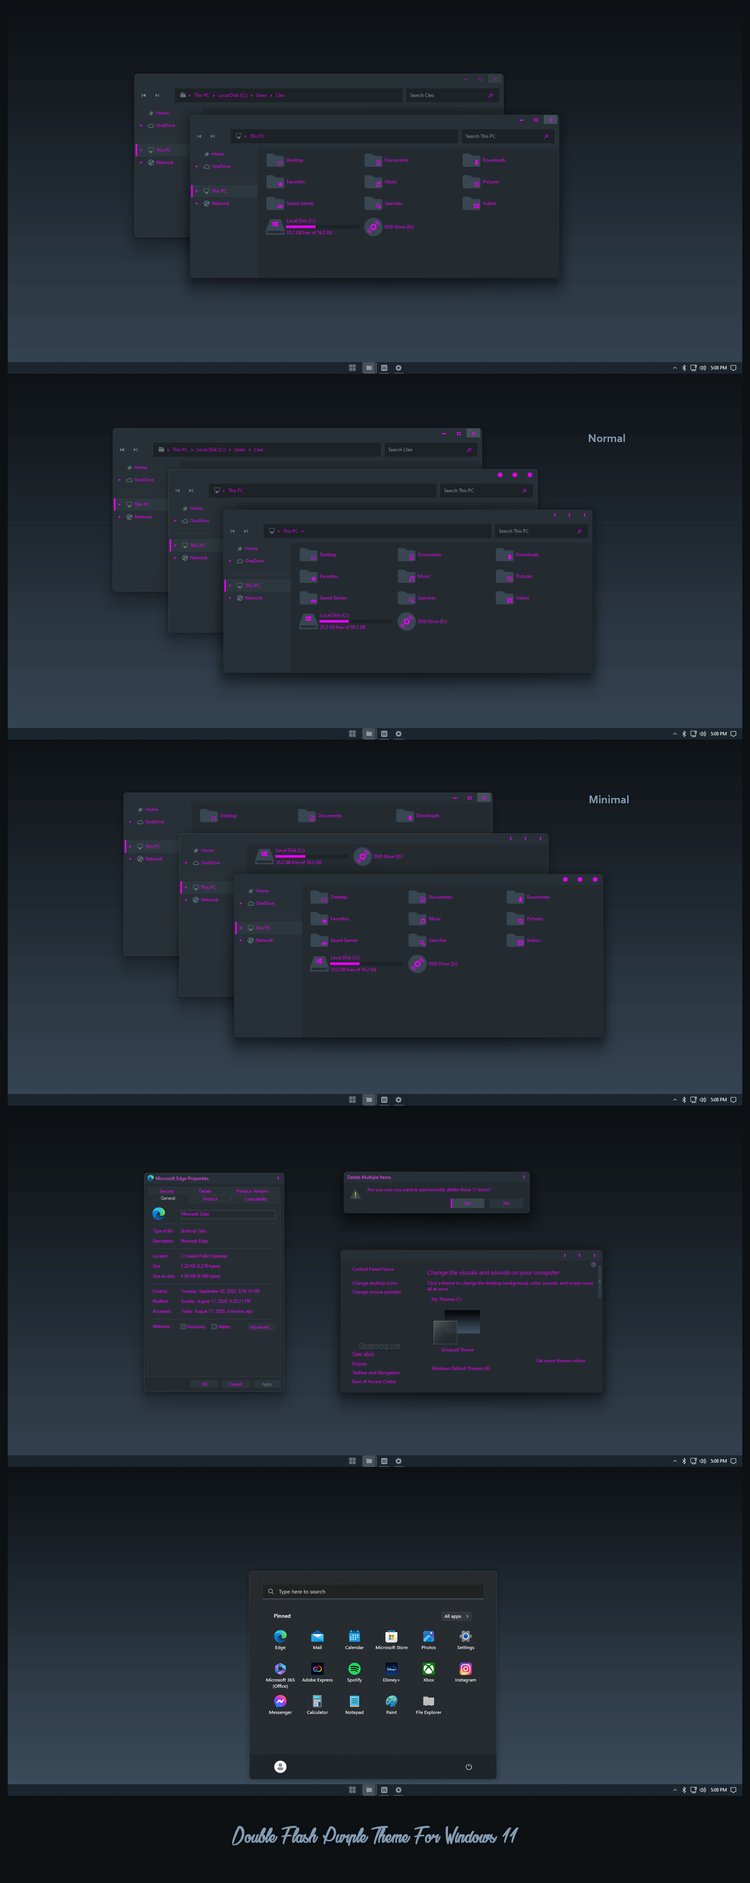Tick the Hidden attribute checkbox

point(214,1327)
